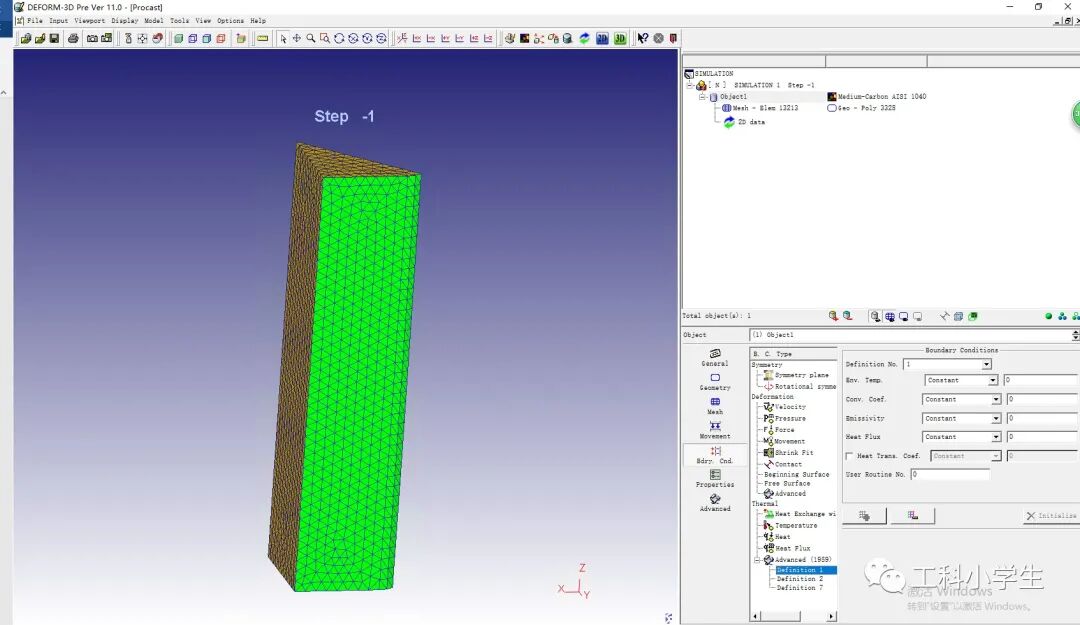The image size is (1080, 625).
Task: Click the context help arrow-question icon
Action: (x=643, y=39)
